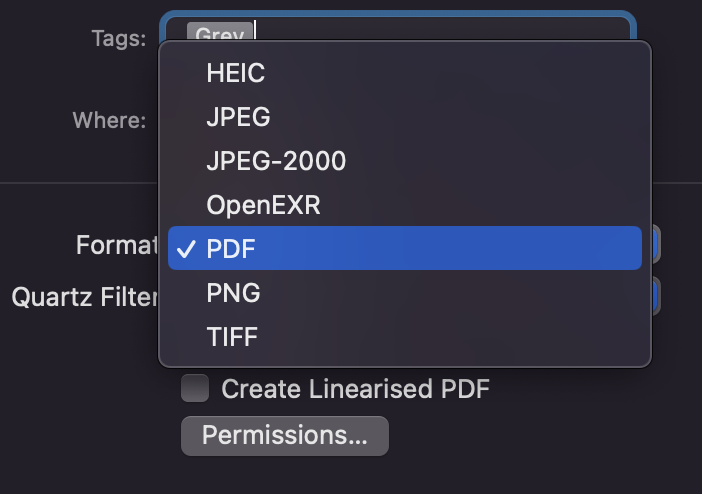Pick the JPEG-2000 format option
Image resolution: width=702 pixels, height=494 pixels.
276,160
